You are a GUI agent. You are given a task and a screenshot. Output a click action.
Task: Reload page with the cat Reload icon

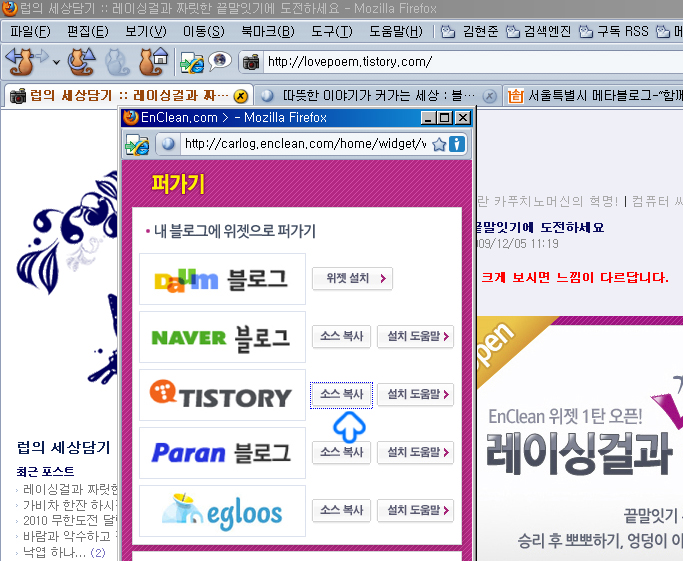(81, 61)
